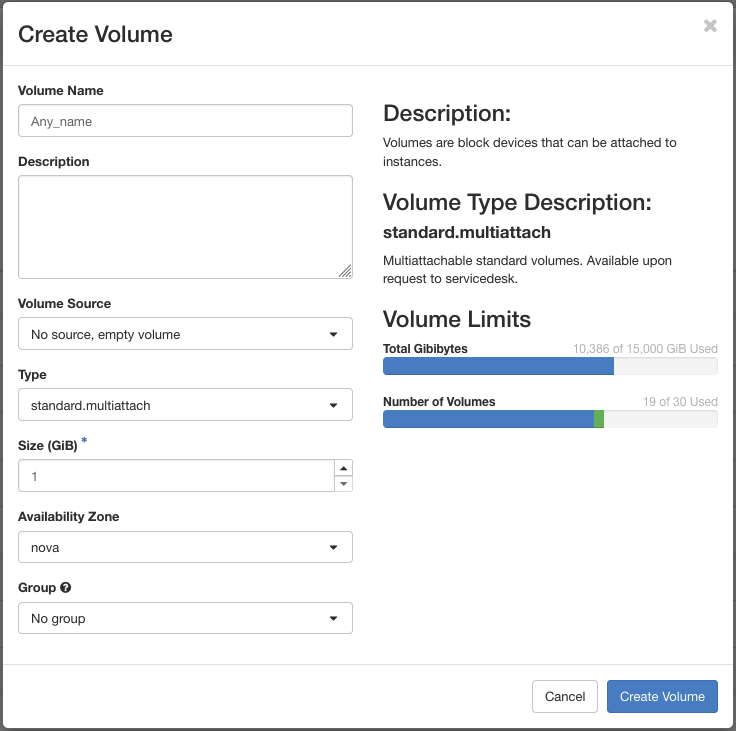Click the 'Volume Type Description:' heading
The image size is (736, 731).
[517, 202]
